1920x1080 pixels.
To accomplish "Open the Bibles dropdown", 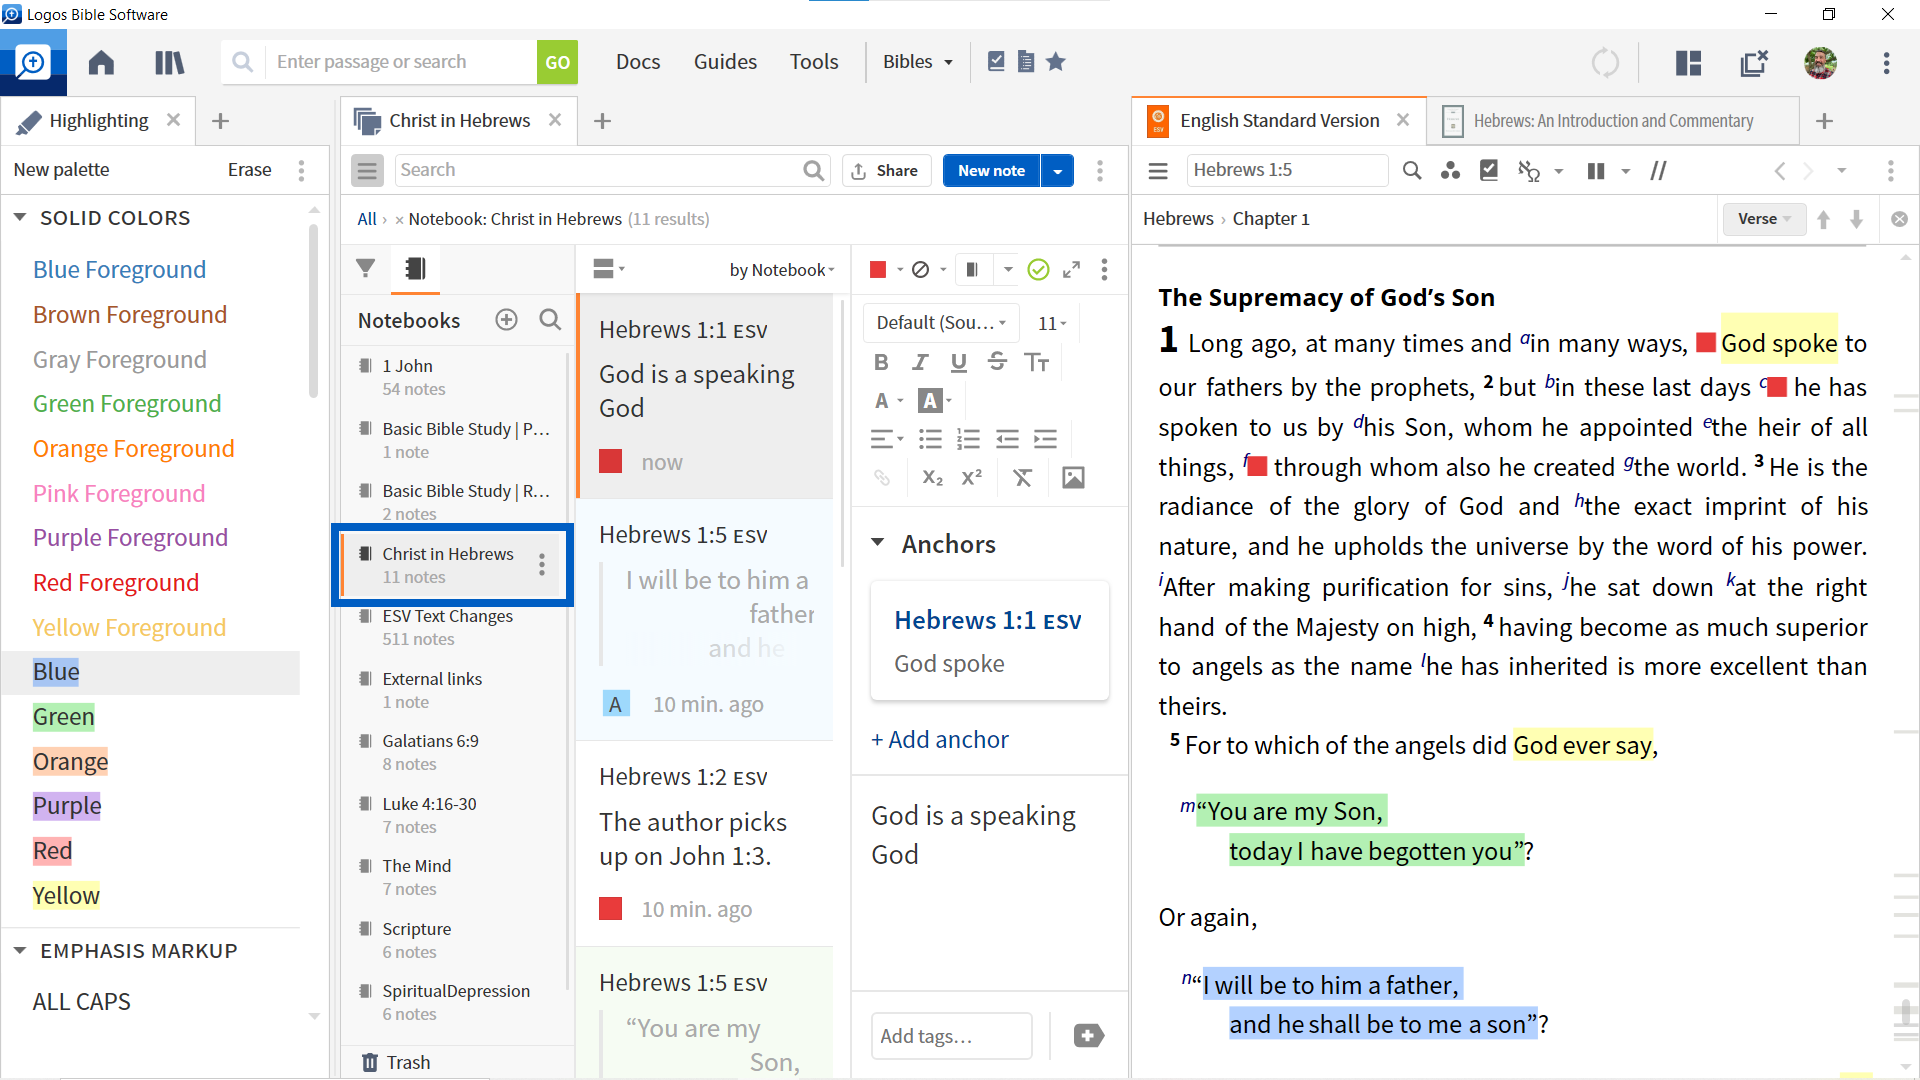I will [917, 61].
